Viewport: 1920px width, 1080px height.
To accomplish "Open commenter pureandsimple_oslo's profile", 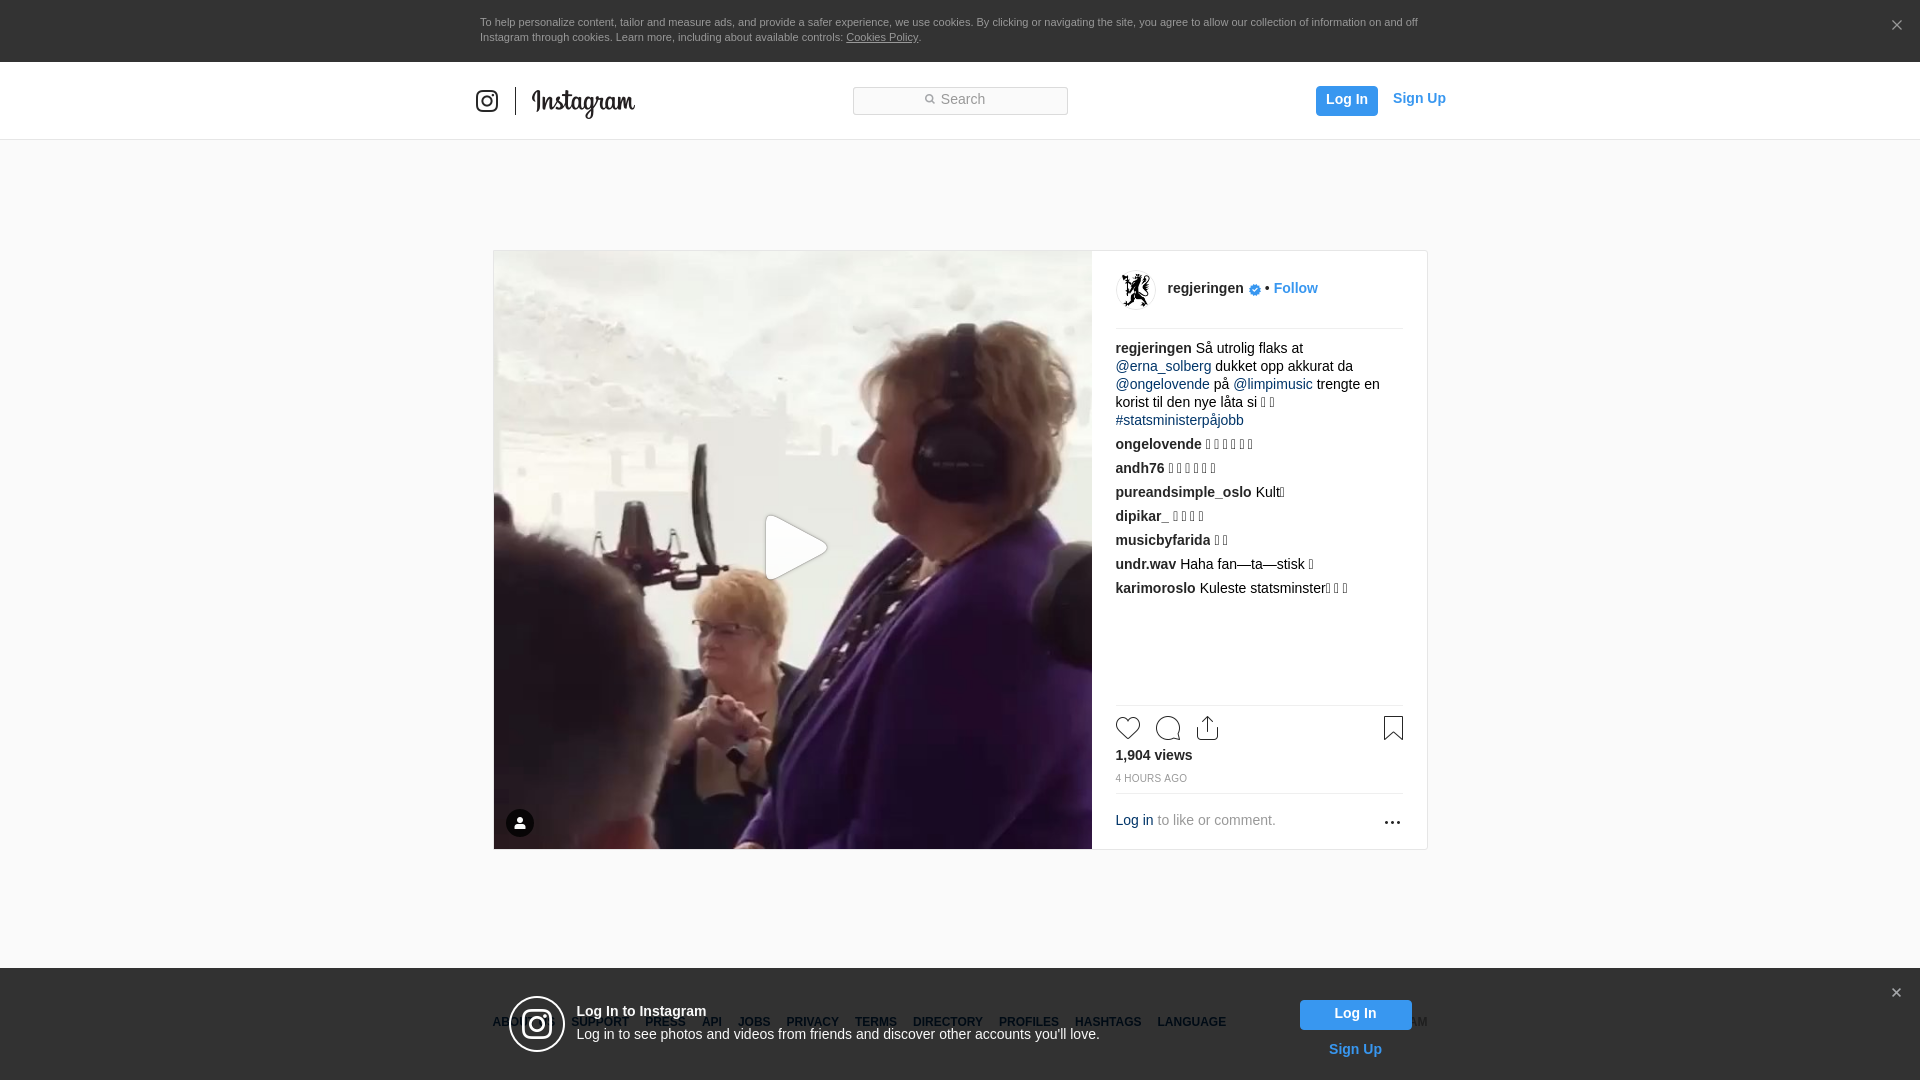I will [x=1183, y=492].
